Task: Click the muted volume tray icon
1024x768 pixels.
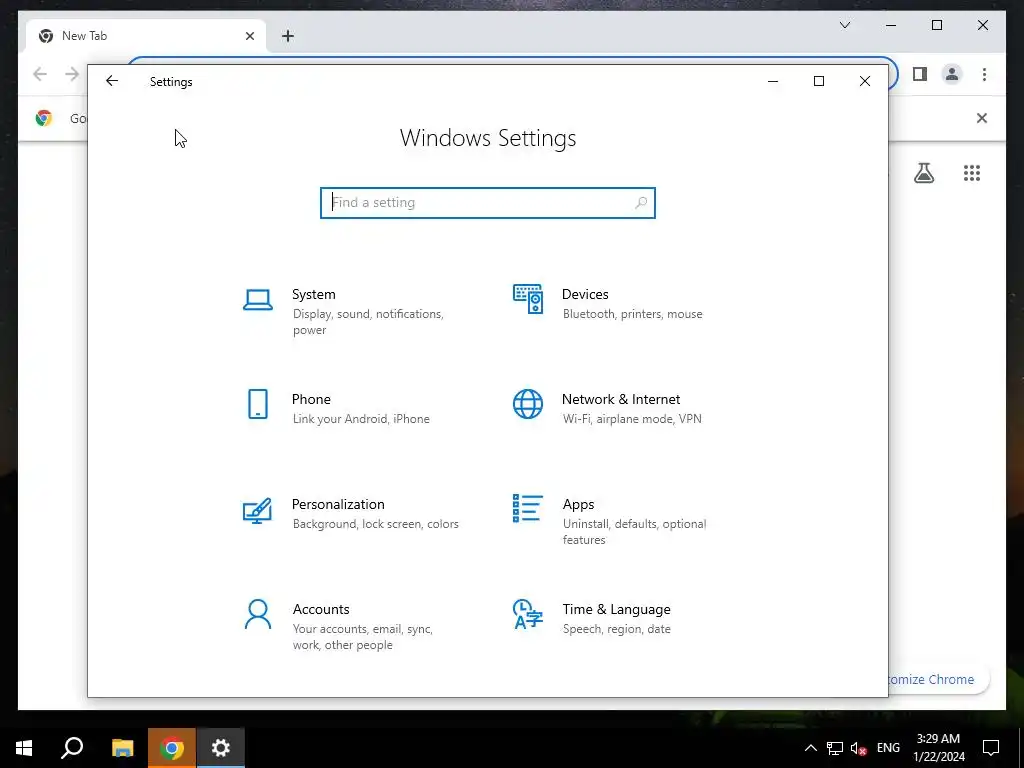Action: tap(859, 748)
